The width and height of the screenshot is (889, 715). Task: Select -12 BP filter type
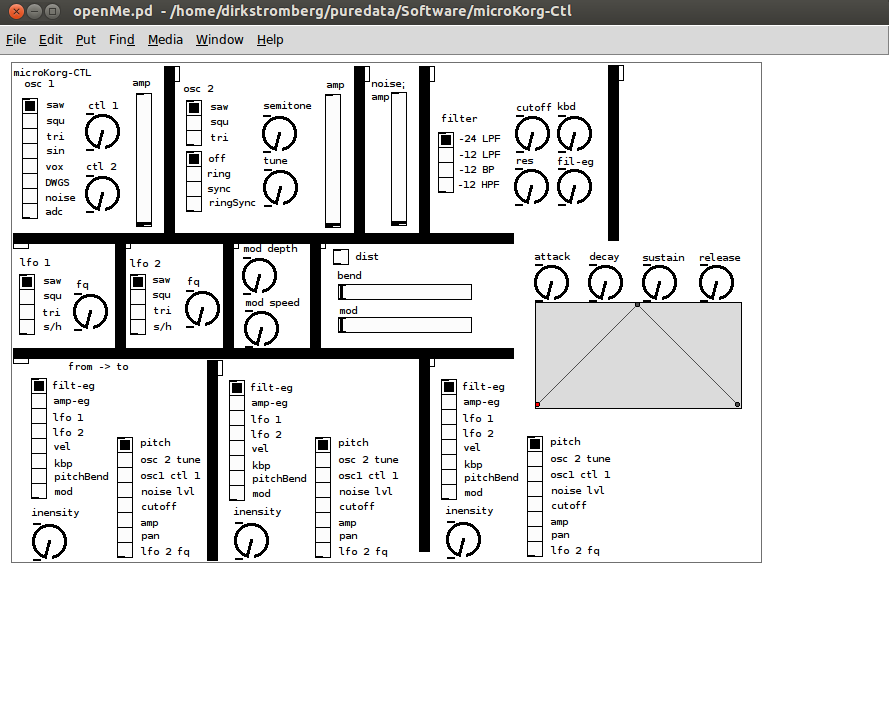point(446,170)
